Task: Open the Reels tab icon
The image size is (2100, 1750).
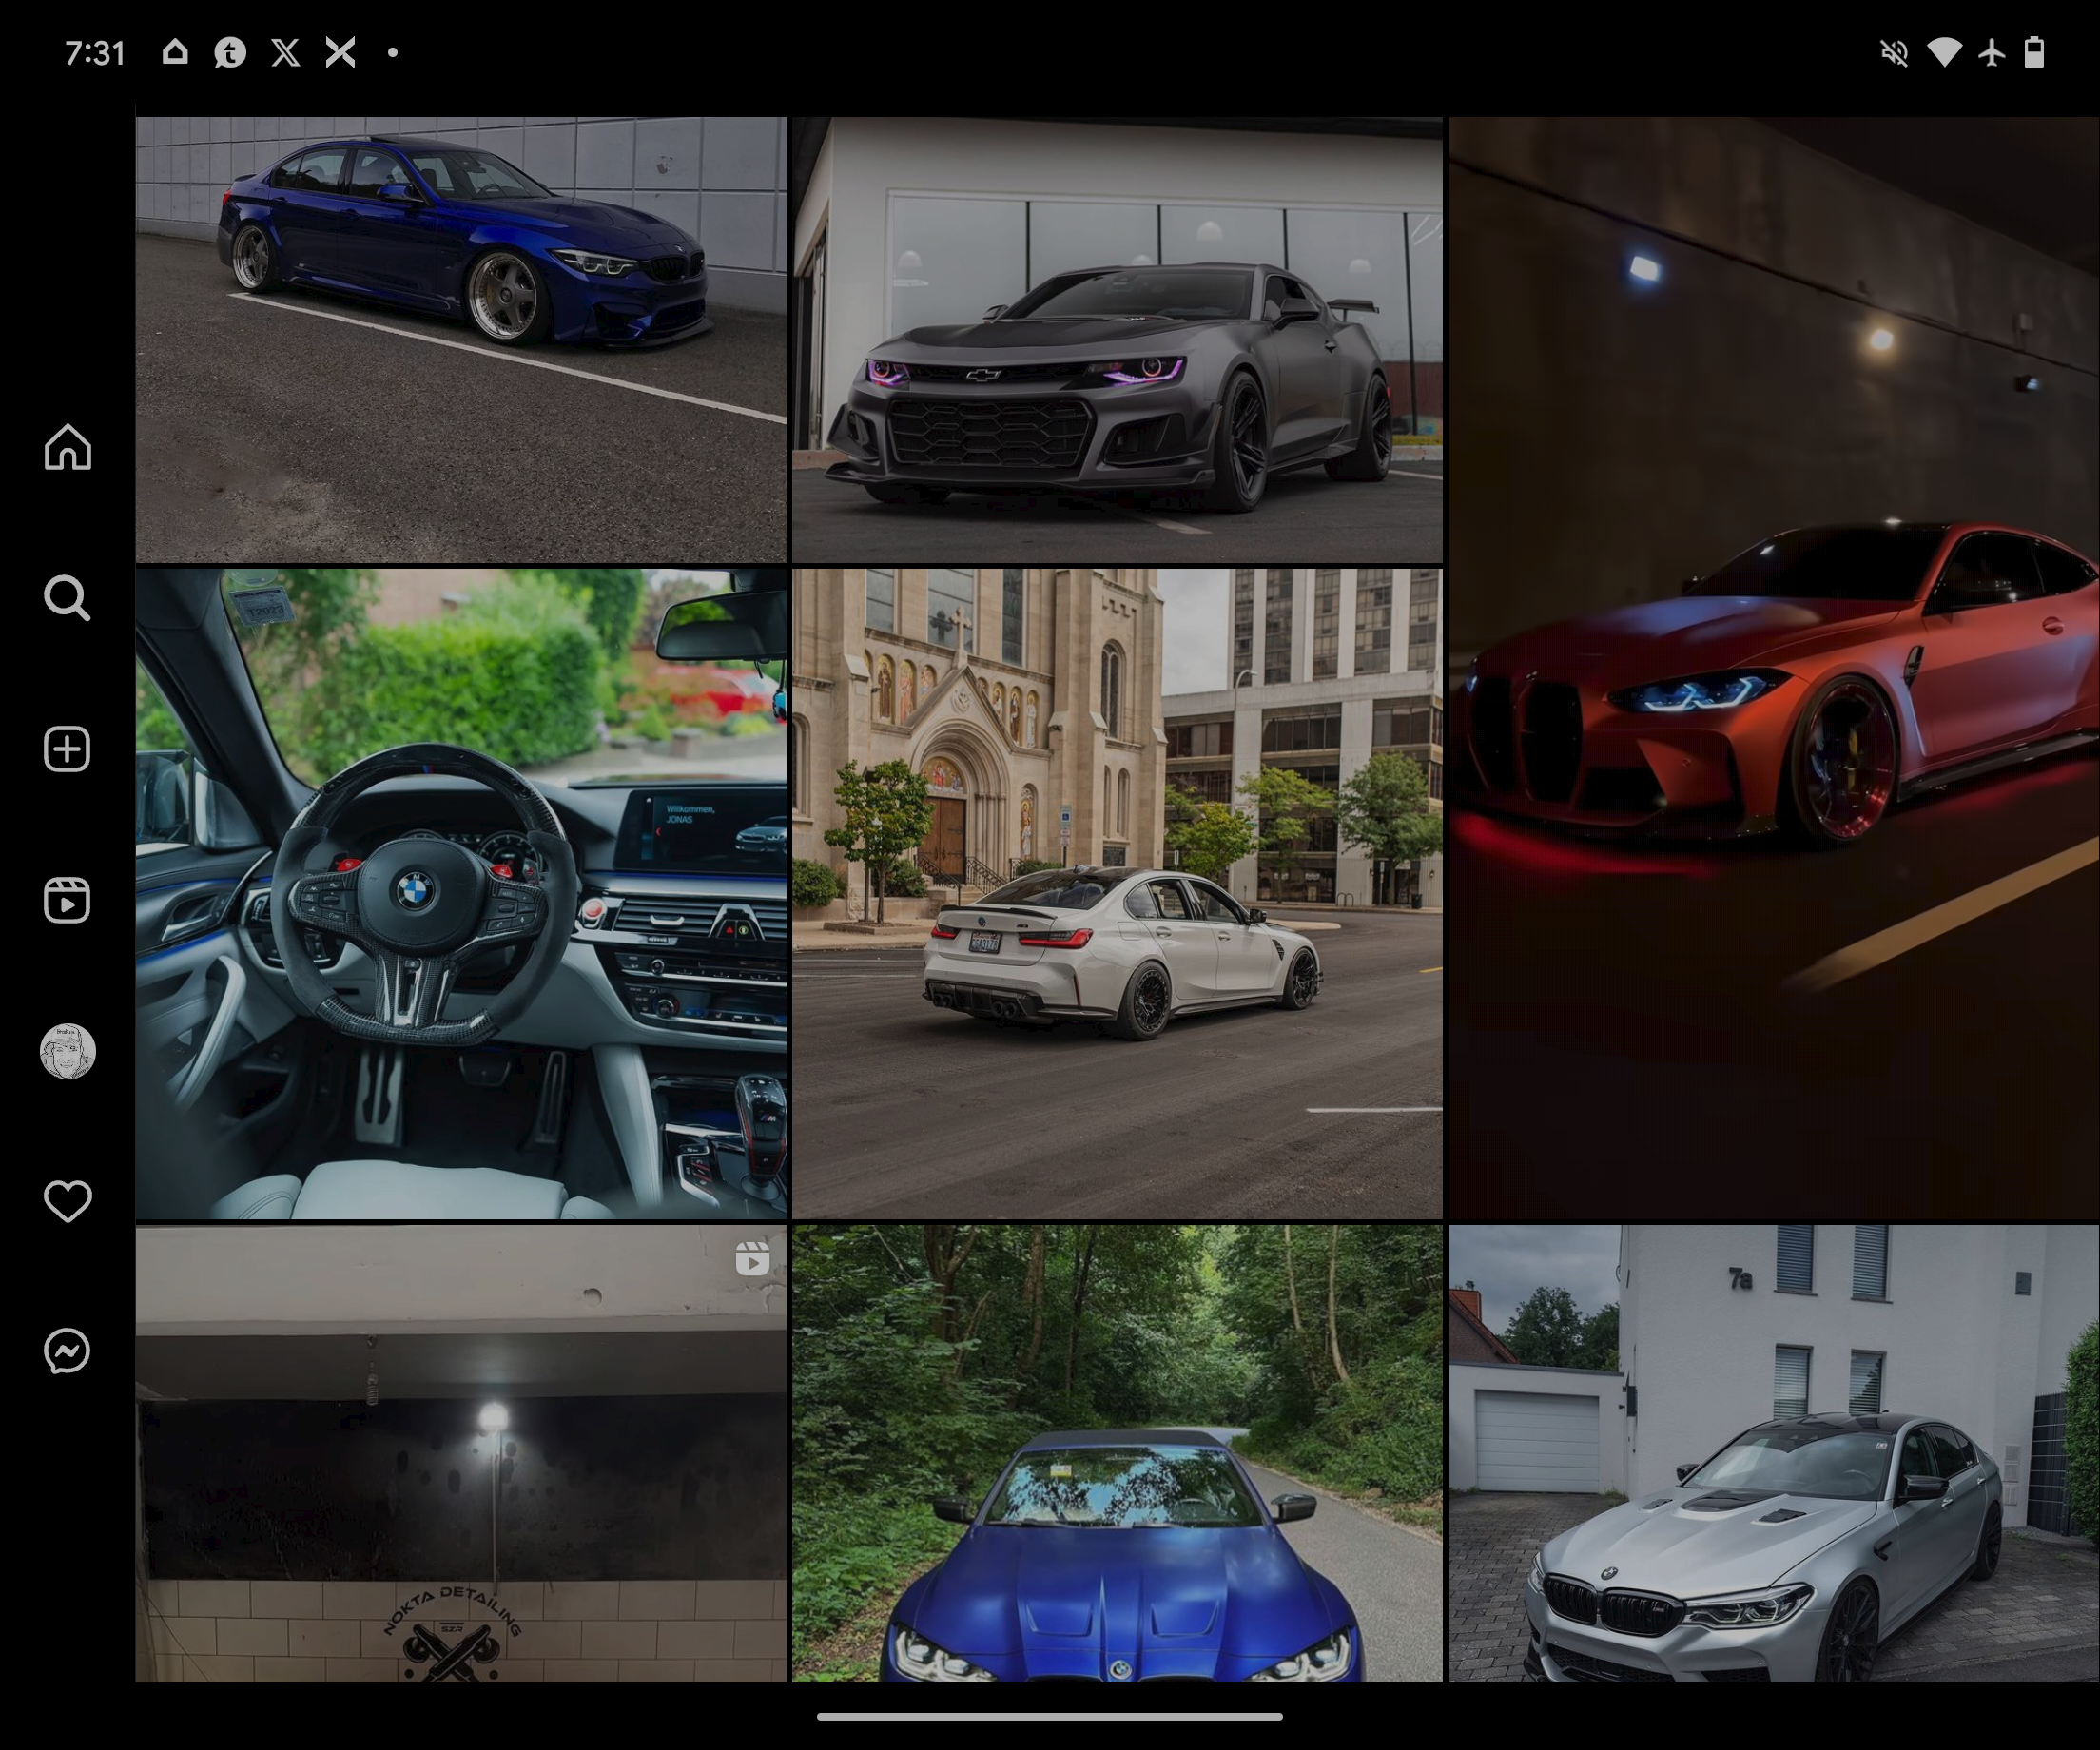Action: click(68, 900)
